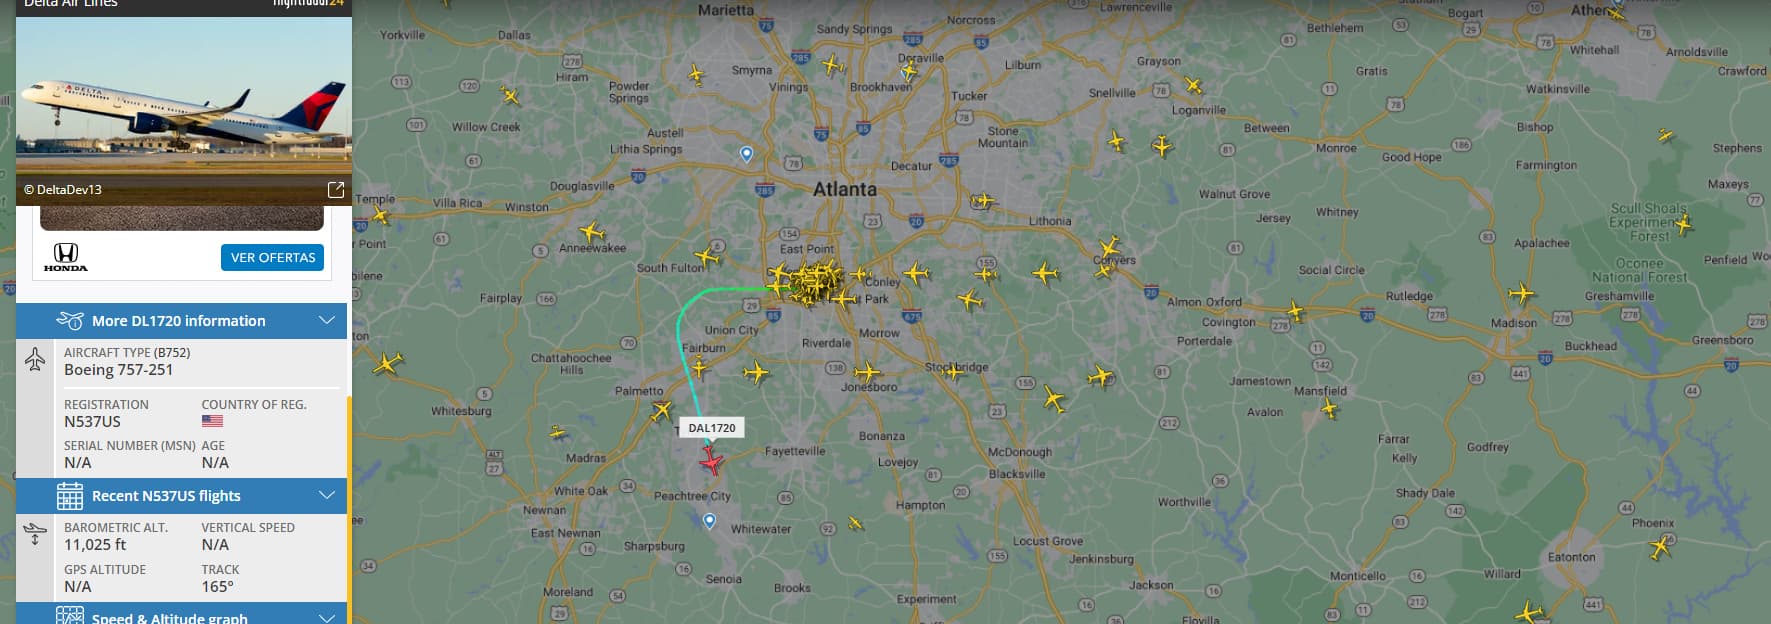Select the yellow plane near Madison

pyautogui.click(x=1521, y=293)
